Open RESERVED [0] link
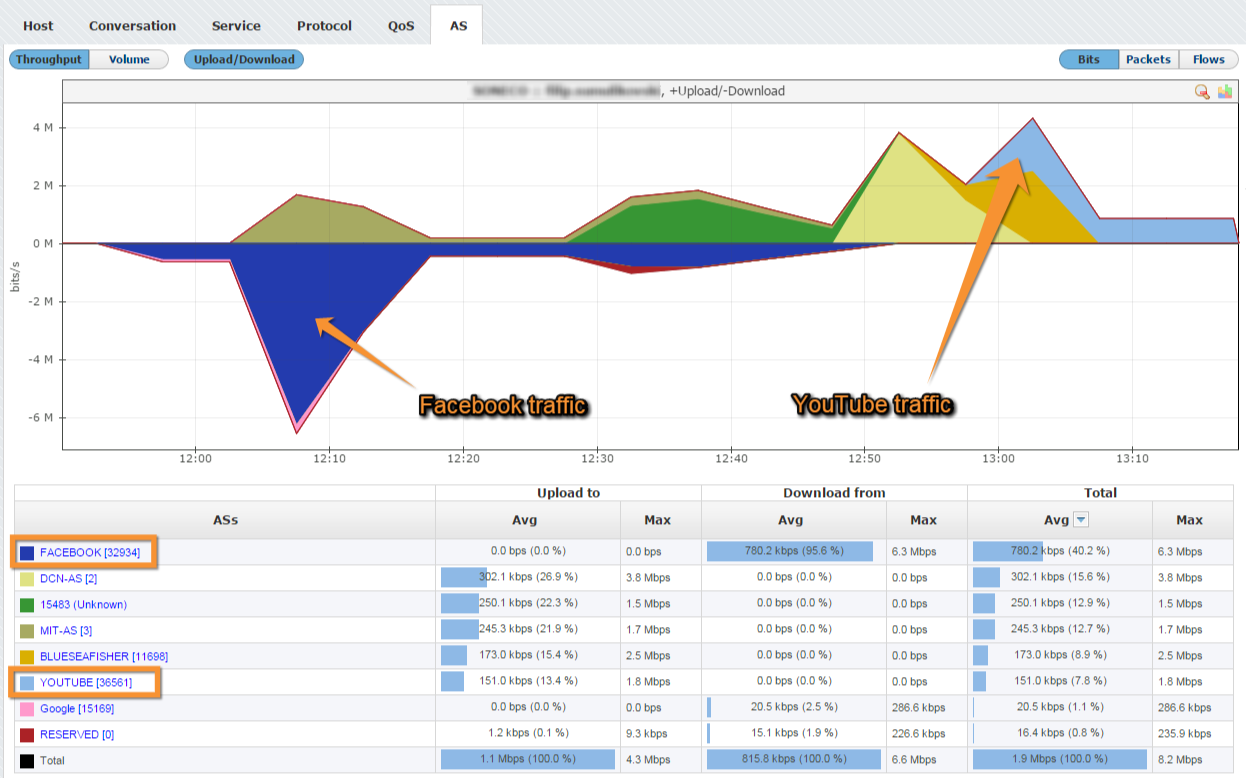 (77, 734)
